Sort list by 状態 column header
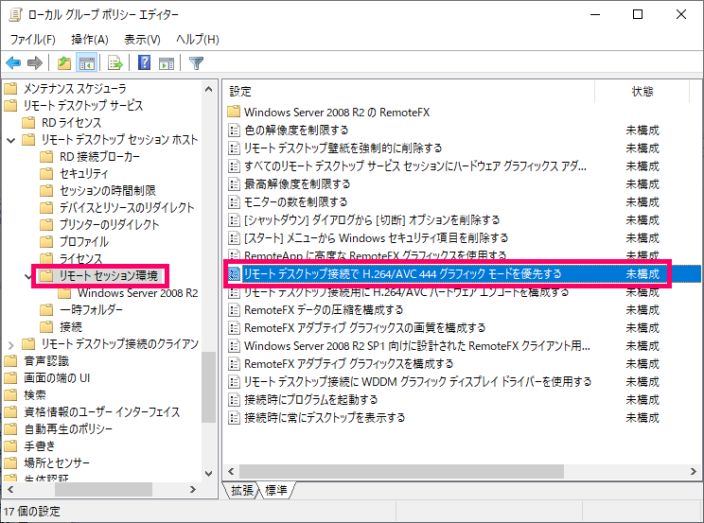 (642, 91)
